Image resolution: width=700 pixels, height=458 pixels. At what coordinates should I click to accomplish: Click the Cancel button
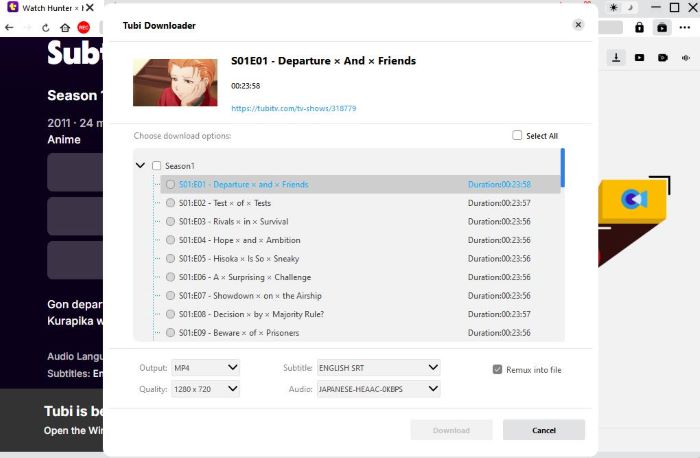[x=543, y=430]
